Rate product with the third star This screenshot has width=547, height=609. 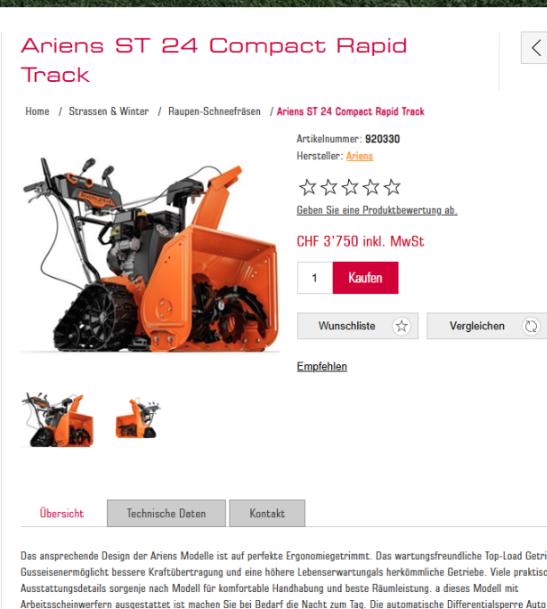click(350, 187)
